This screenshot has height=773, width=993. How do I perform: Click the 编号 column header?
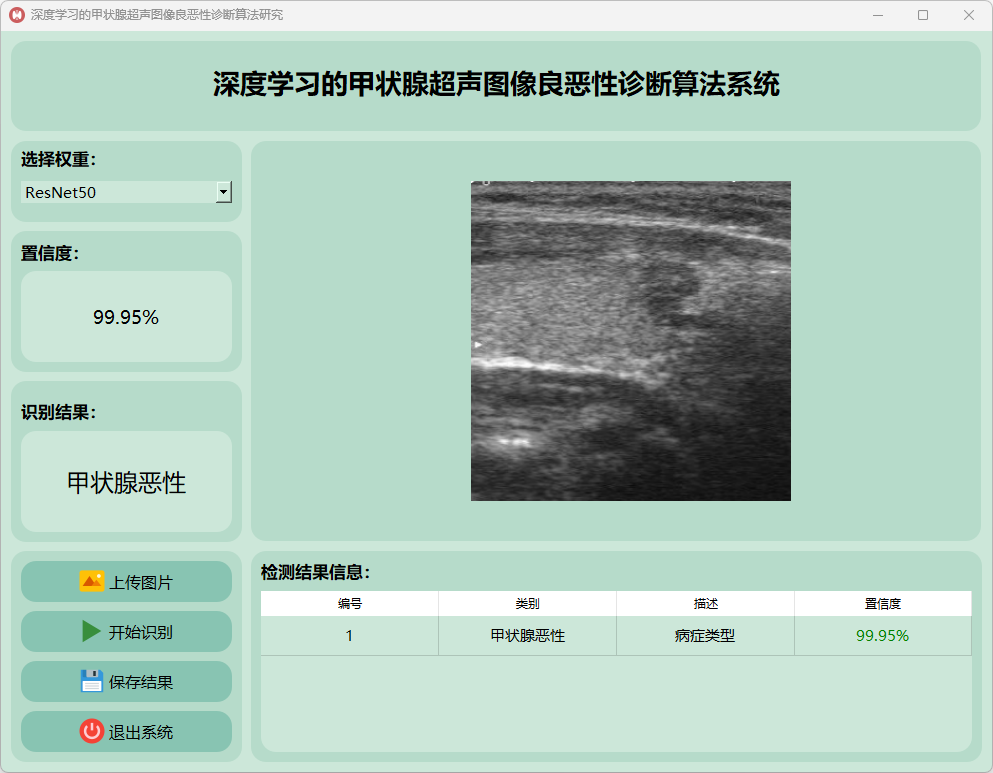(349, 604)
